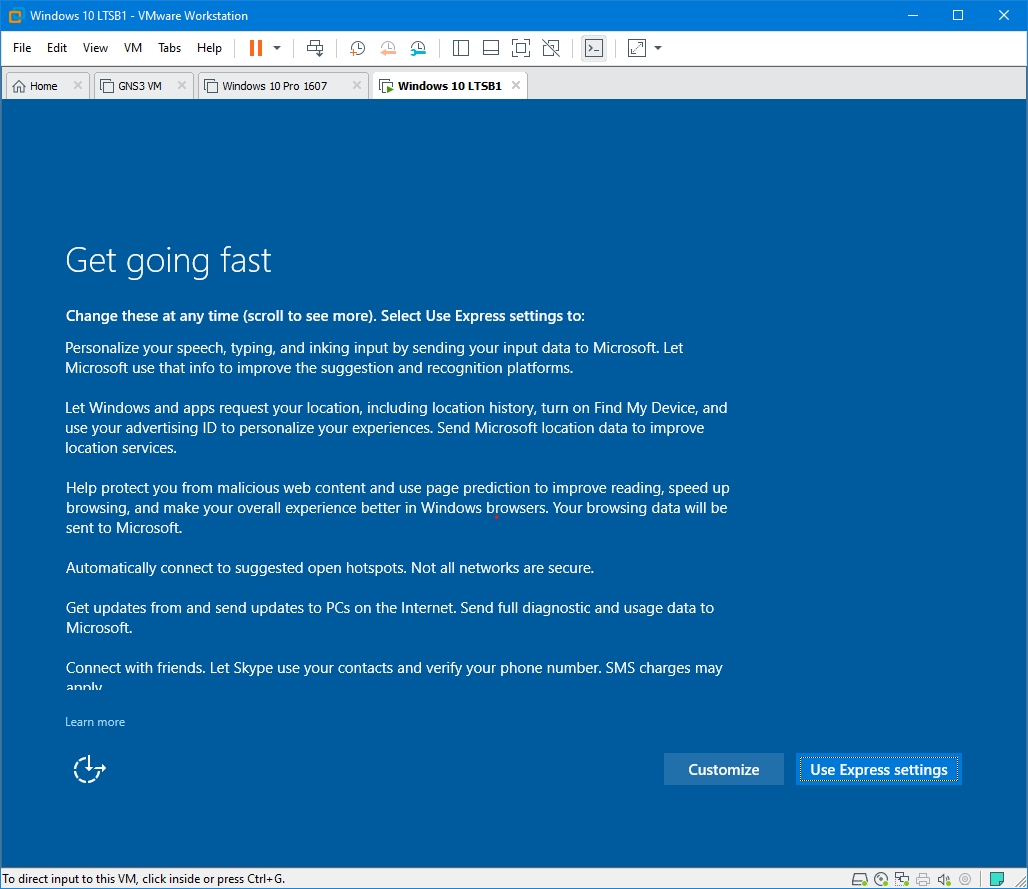This screenshot has width=1028, height=889.
Task: Revert the VM to its previous snapshot
Action: (x=388, y=48)
